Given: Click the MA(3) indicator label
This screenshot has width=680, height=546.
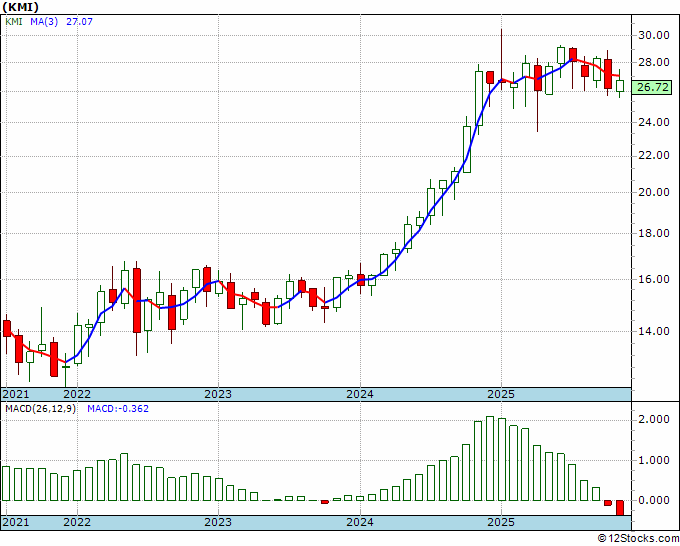Looking at the screenshot, I should pyautogui.click(x=44, y=21).
